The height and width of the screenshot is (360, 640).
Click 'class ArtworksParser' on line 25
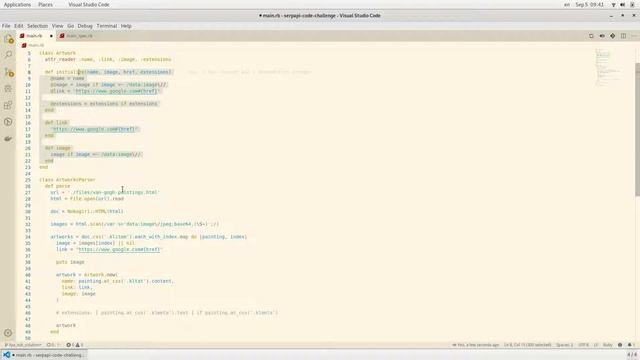(x=67, y=180)
